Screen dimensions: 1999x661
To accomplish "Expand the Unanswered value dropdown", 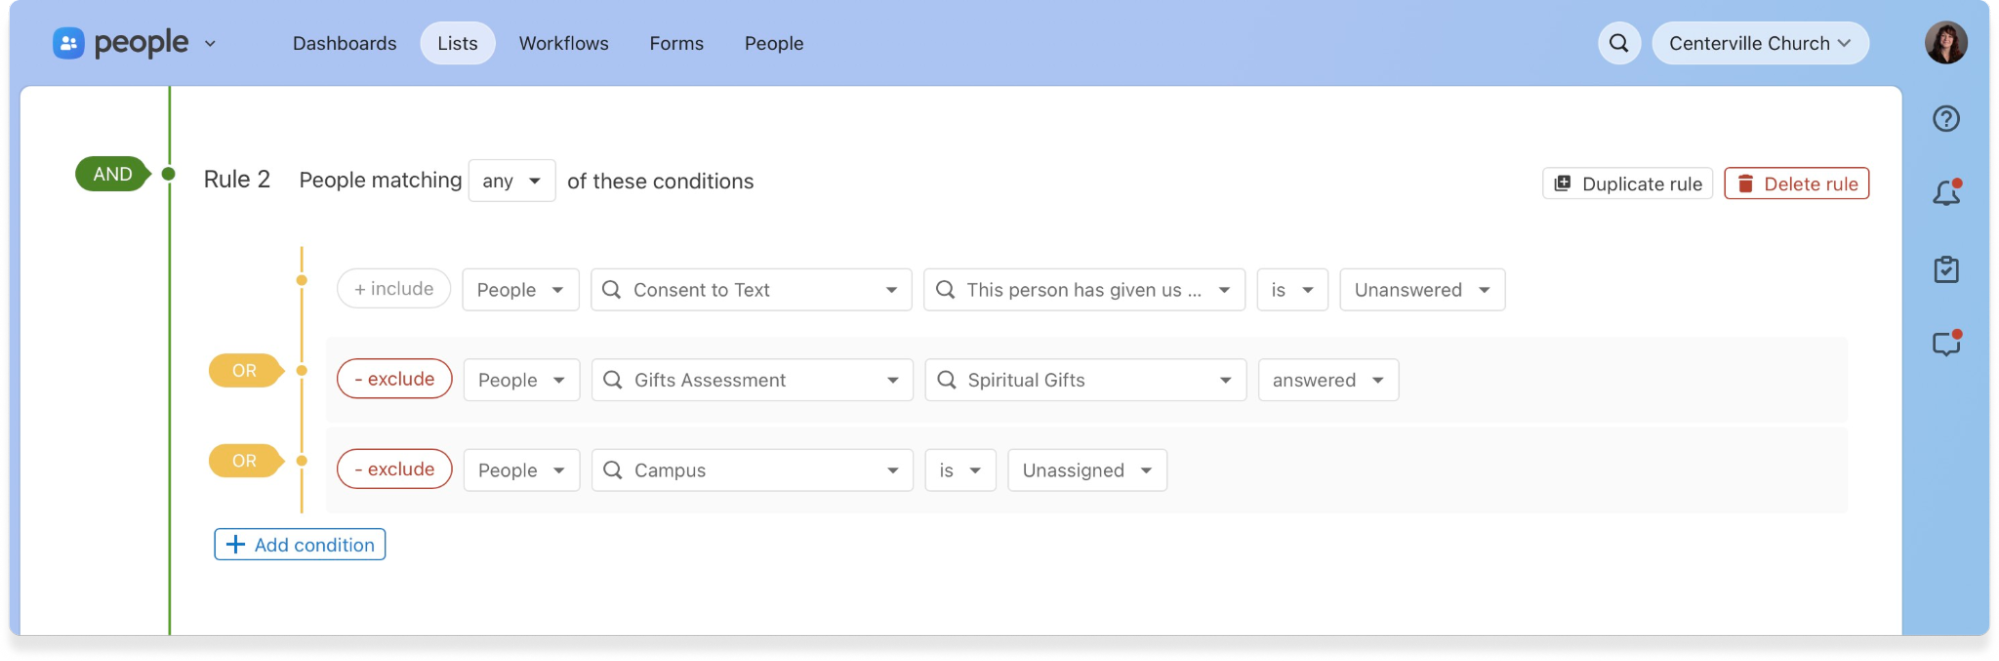I will (x=1421, y=290).
